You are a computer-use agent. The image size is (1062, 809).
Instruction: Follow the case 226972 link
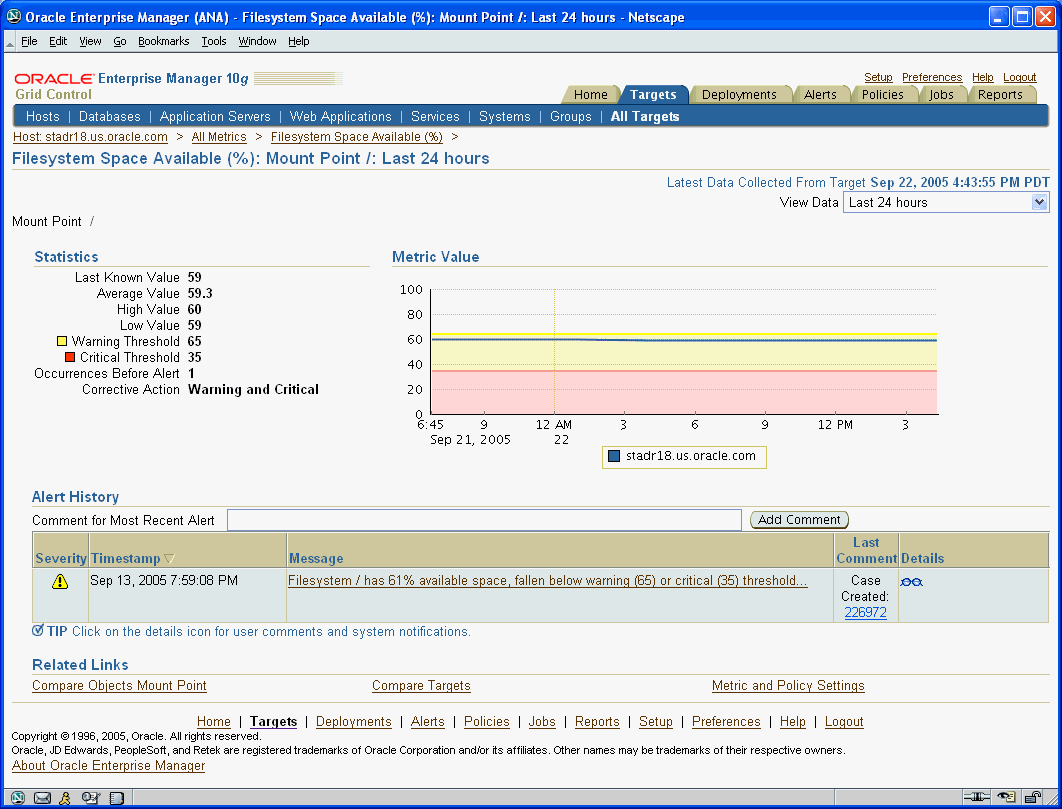(864, 612)
